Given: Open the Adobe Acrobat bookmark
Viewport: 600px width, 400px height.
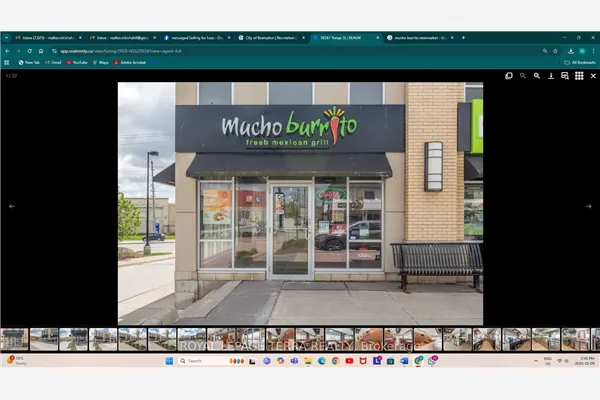Looking at the screenshot, I should click(130, 62).
